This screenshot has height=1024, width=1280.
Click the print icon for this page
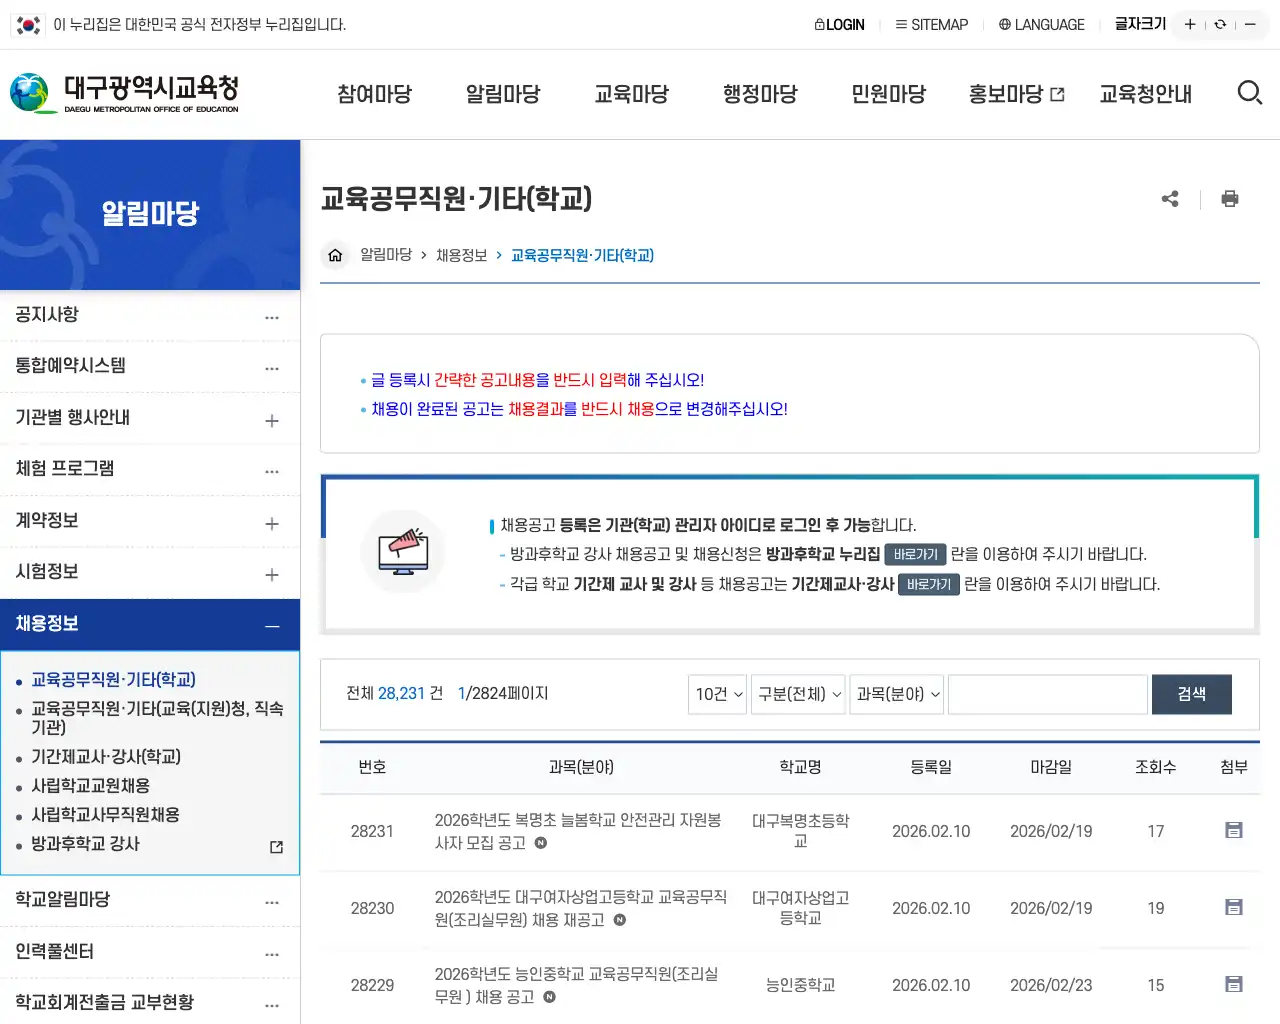click(1230, 199)
